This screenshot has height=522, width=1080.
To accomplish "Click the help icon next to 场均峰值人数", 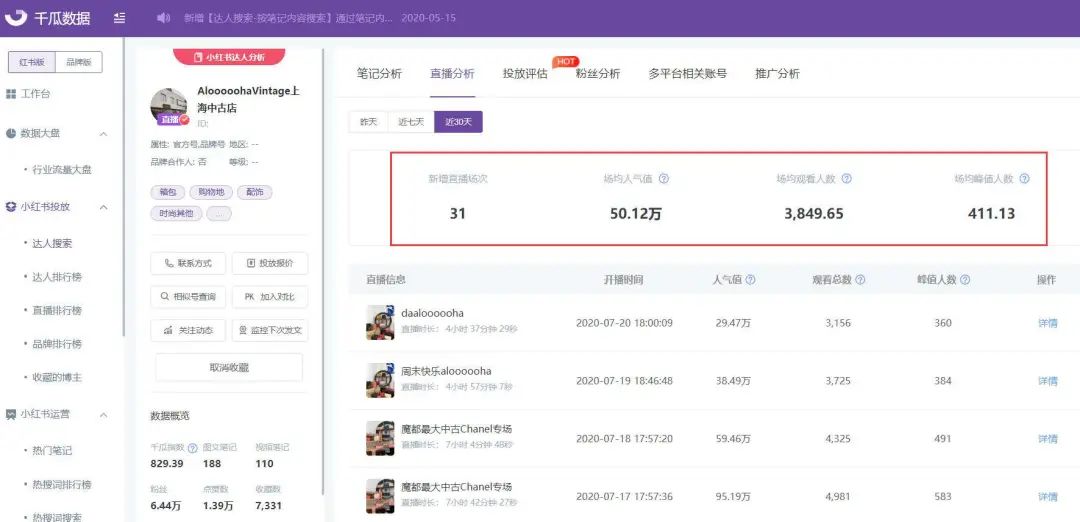I will [1024, 178].
